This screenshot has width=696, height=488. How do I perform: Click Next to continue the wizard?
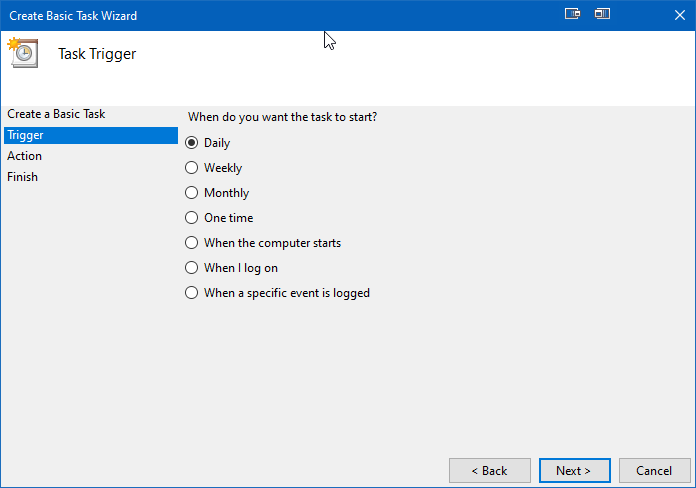[574, 470]
